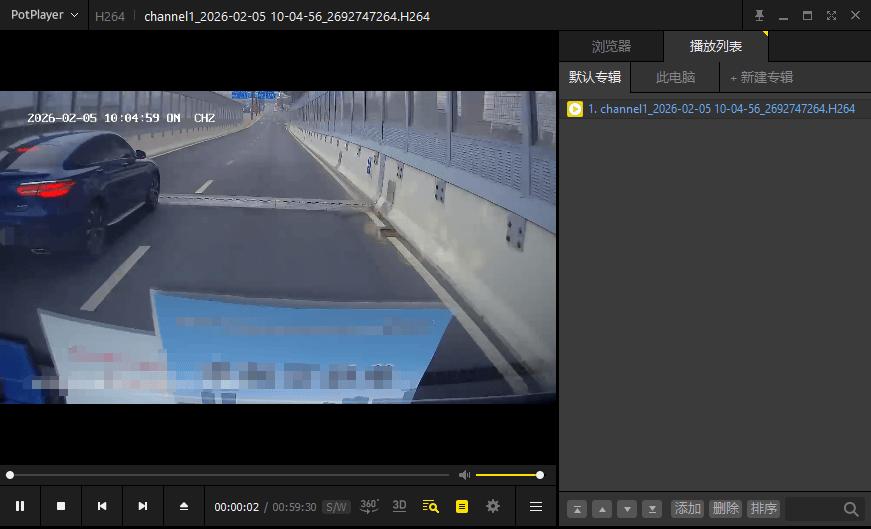Switch to the 浏览器 tab

click(611, 46)
